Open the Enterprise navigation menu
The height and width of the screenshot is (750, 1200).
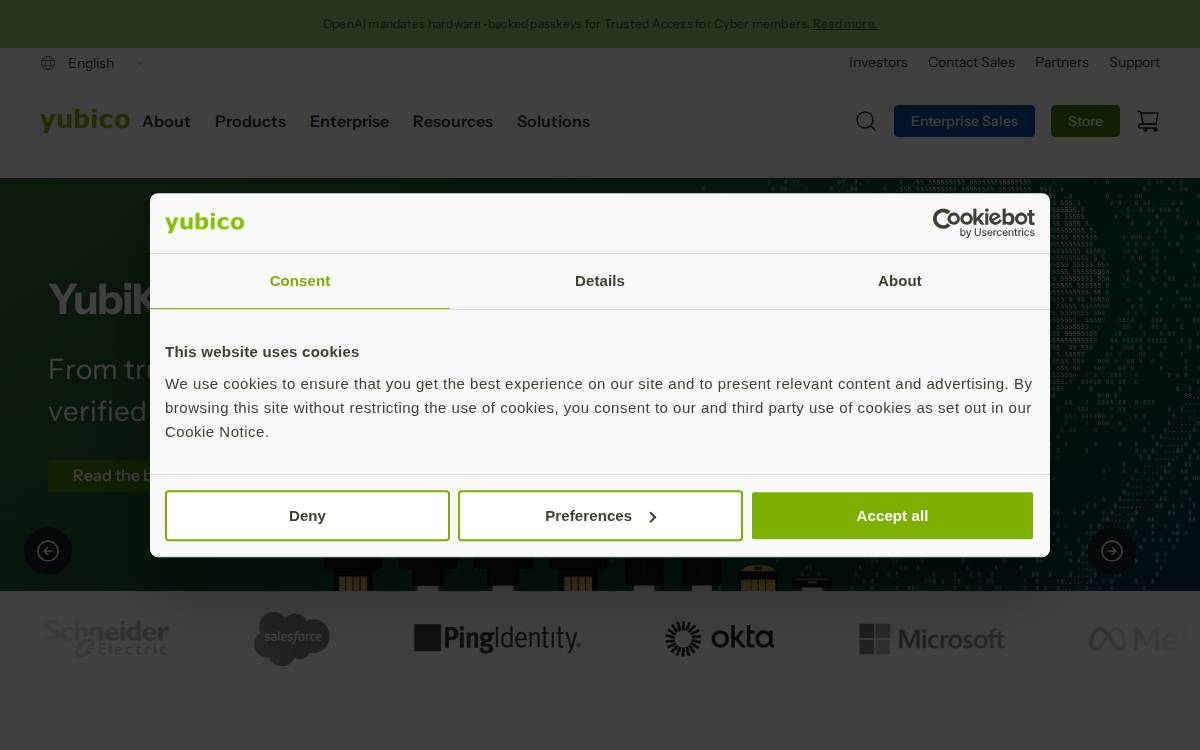[x=349, y=121]
